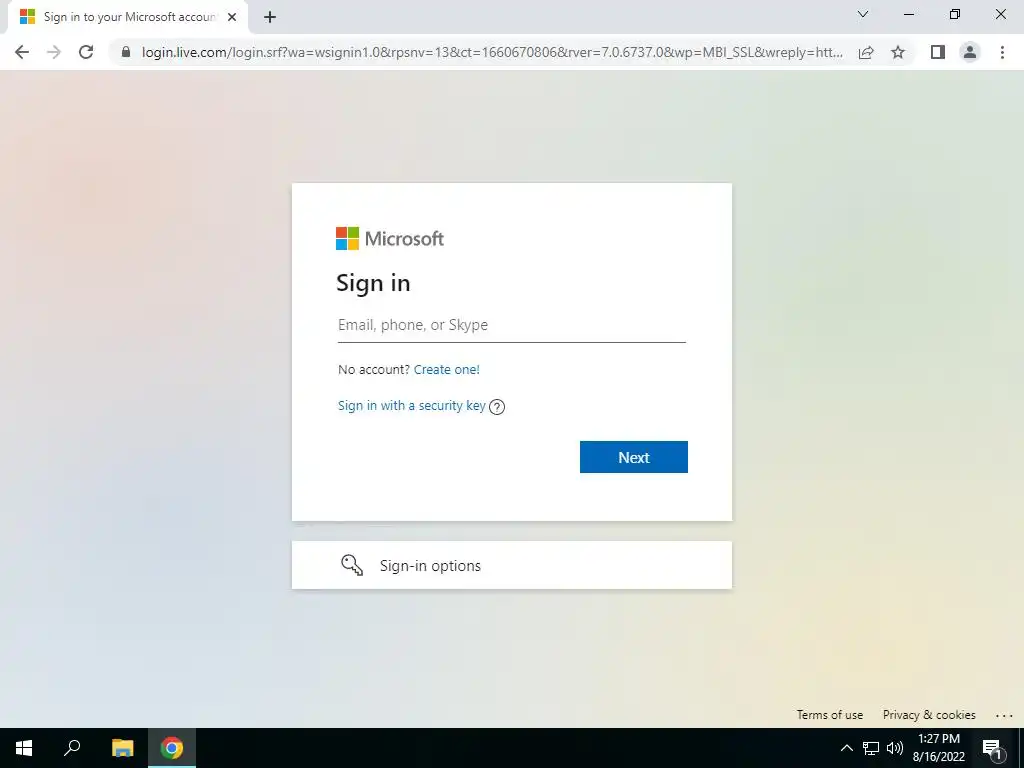The width and height of the screenshot is (1024, 768).
Task: Click the address bar URL
Action: (x=492, y=52)
